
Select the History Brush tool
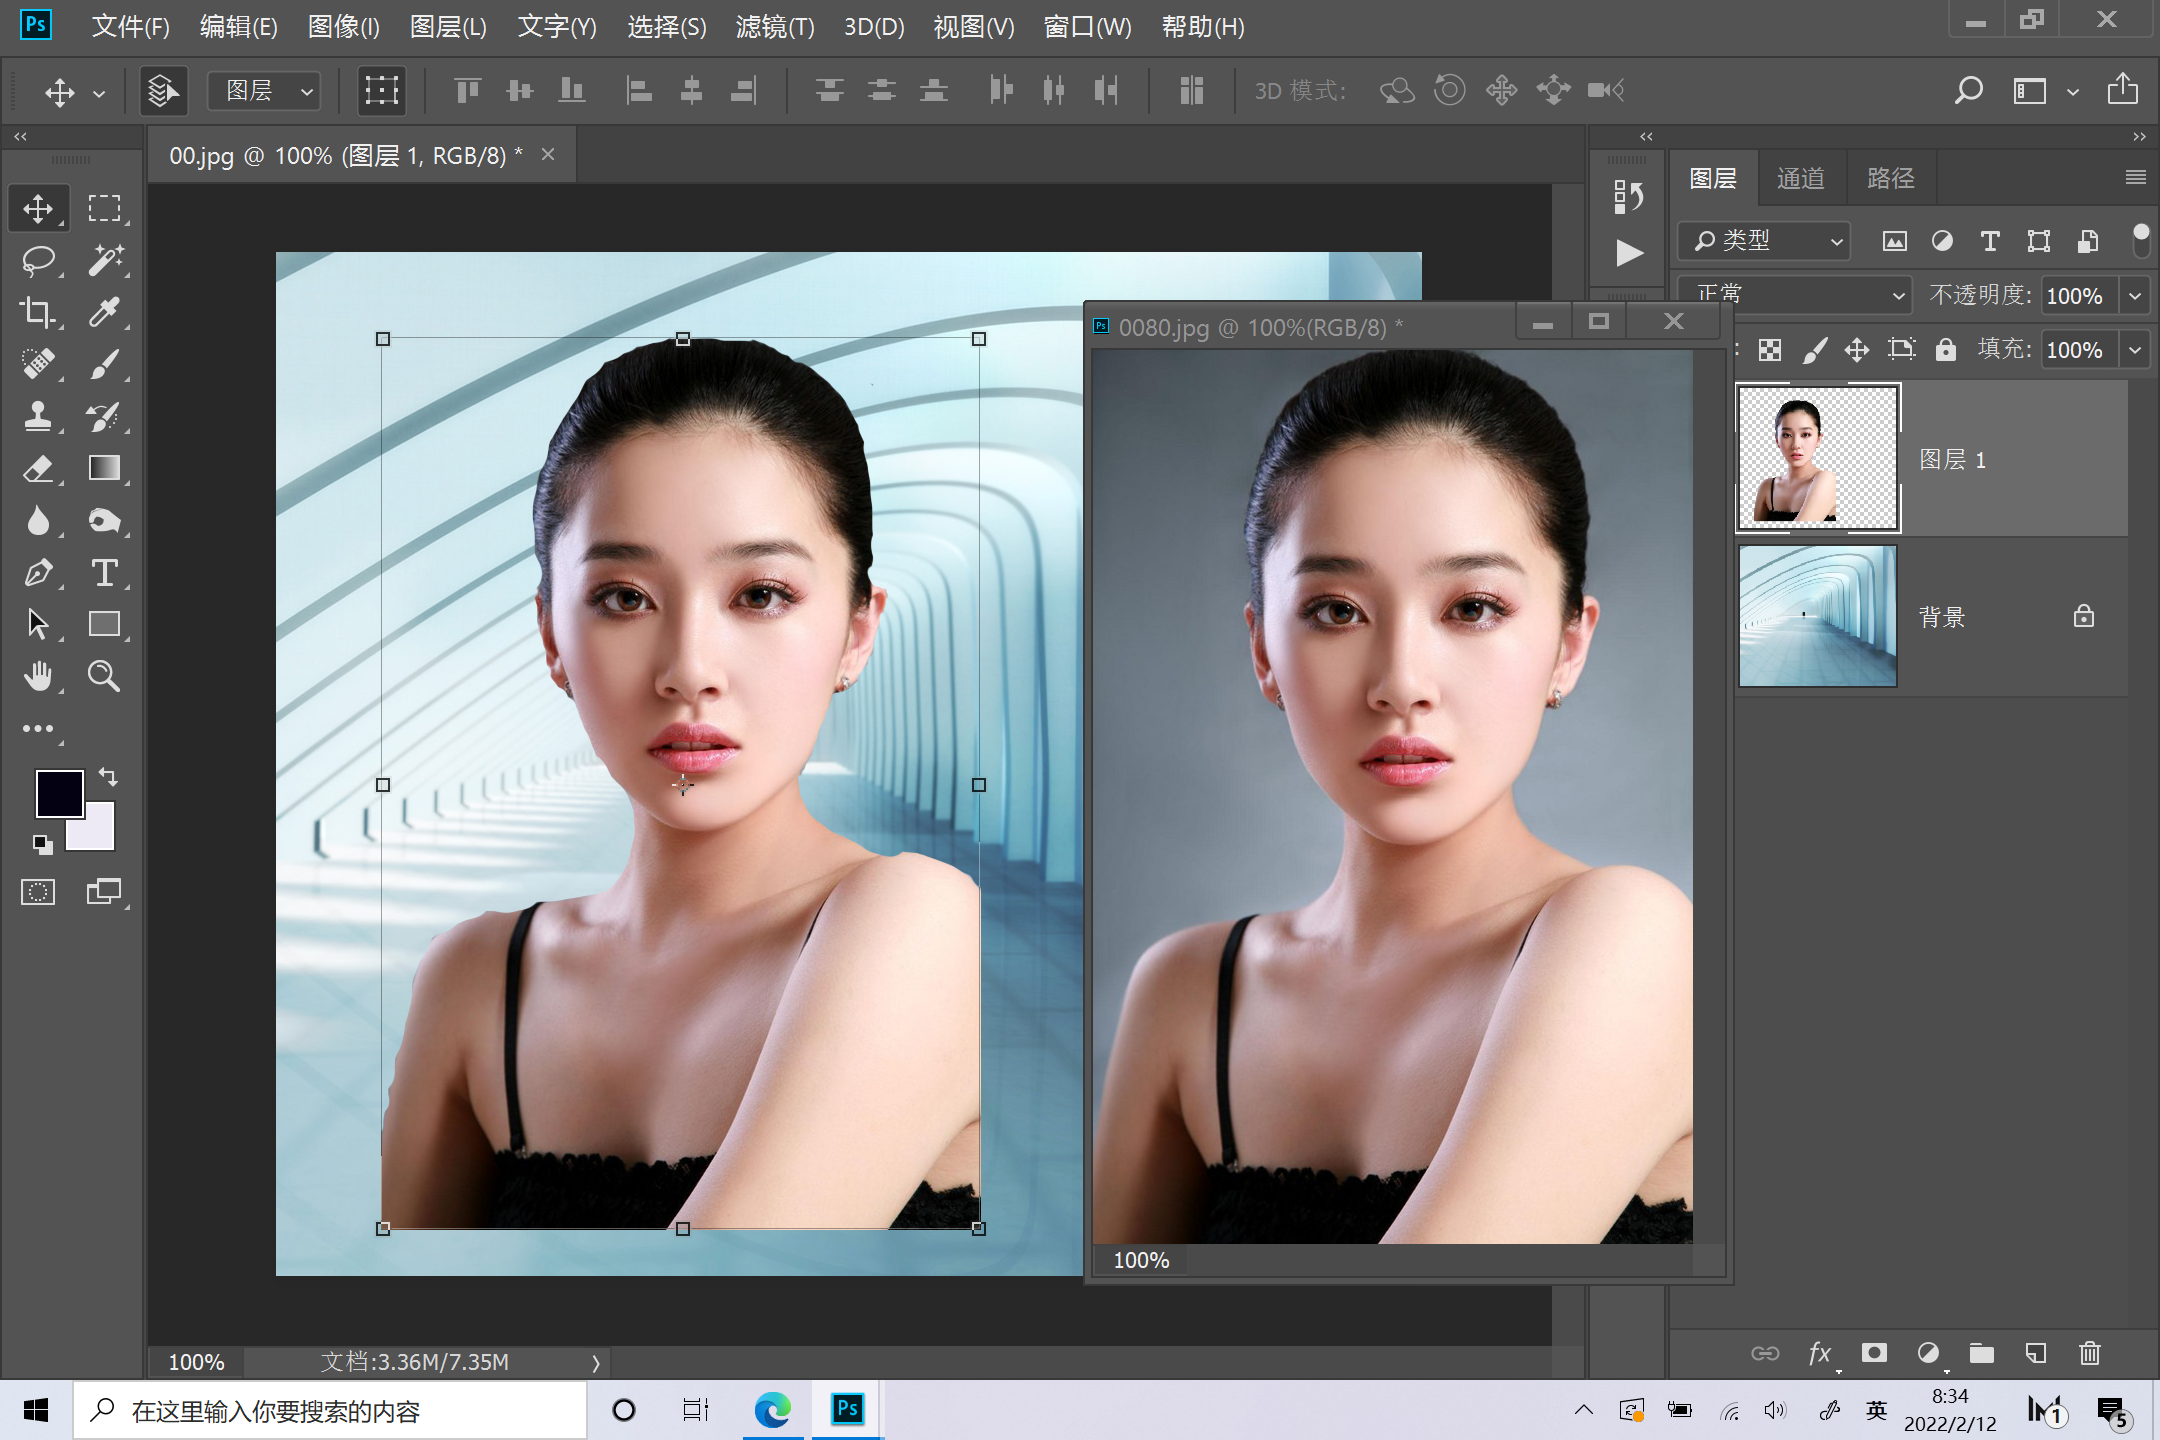point(104,416)
